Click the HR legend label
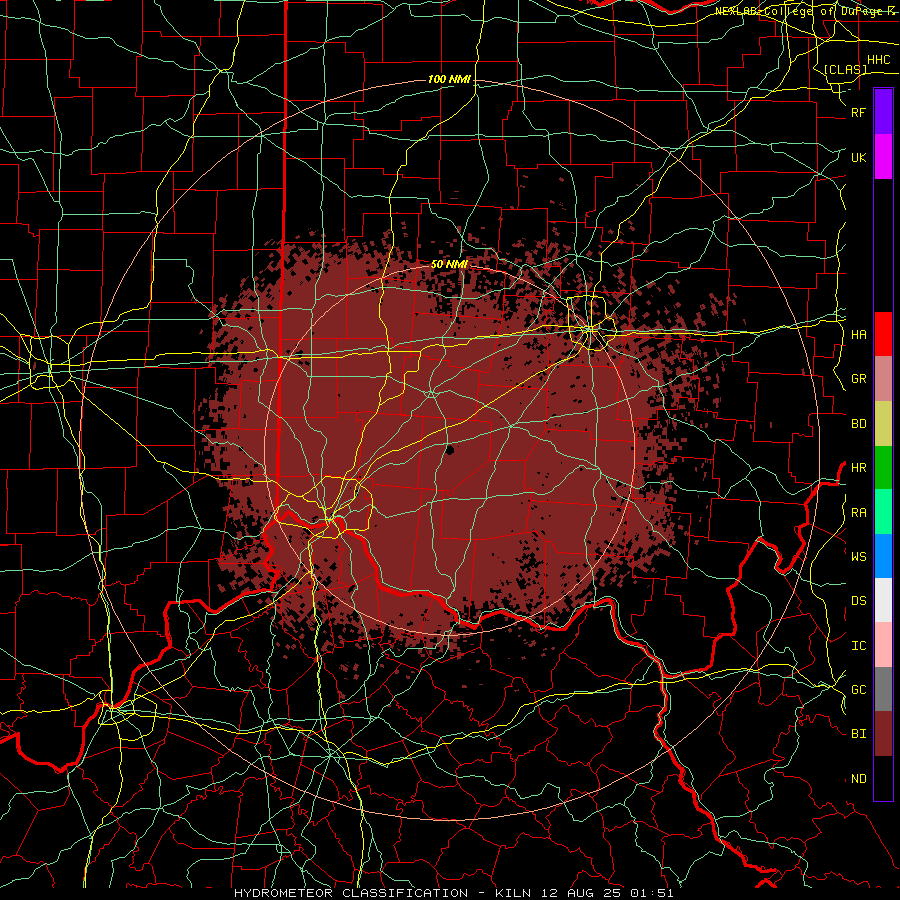This screenshot has height=900, width=900. 858,468
